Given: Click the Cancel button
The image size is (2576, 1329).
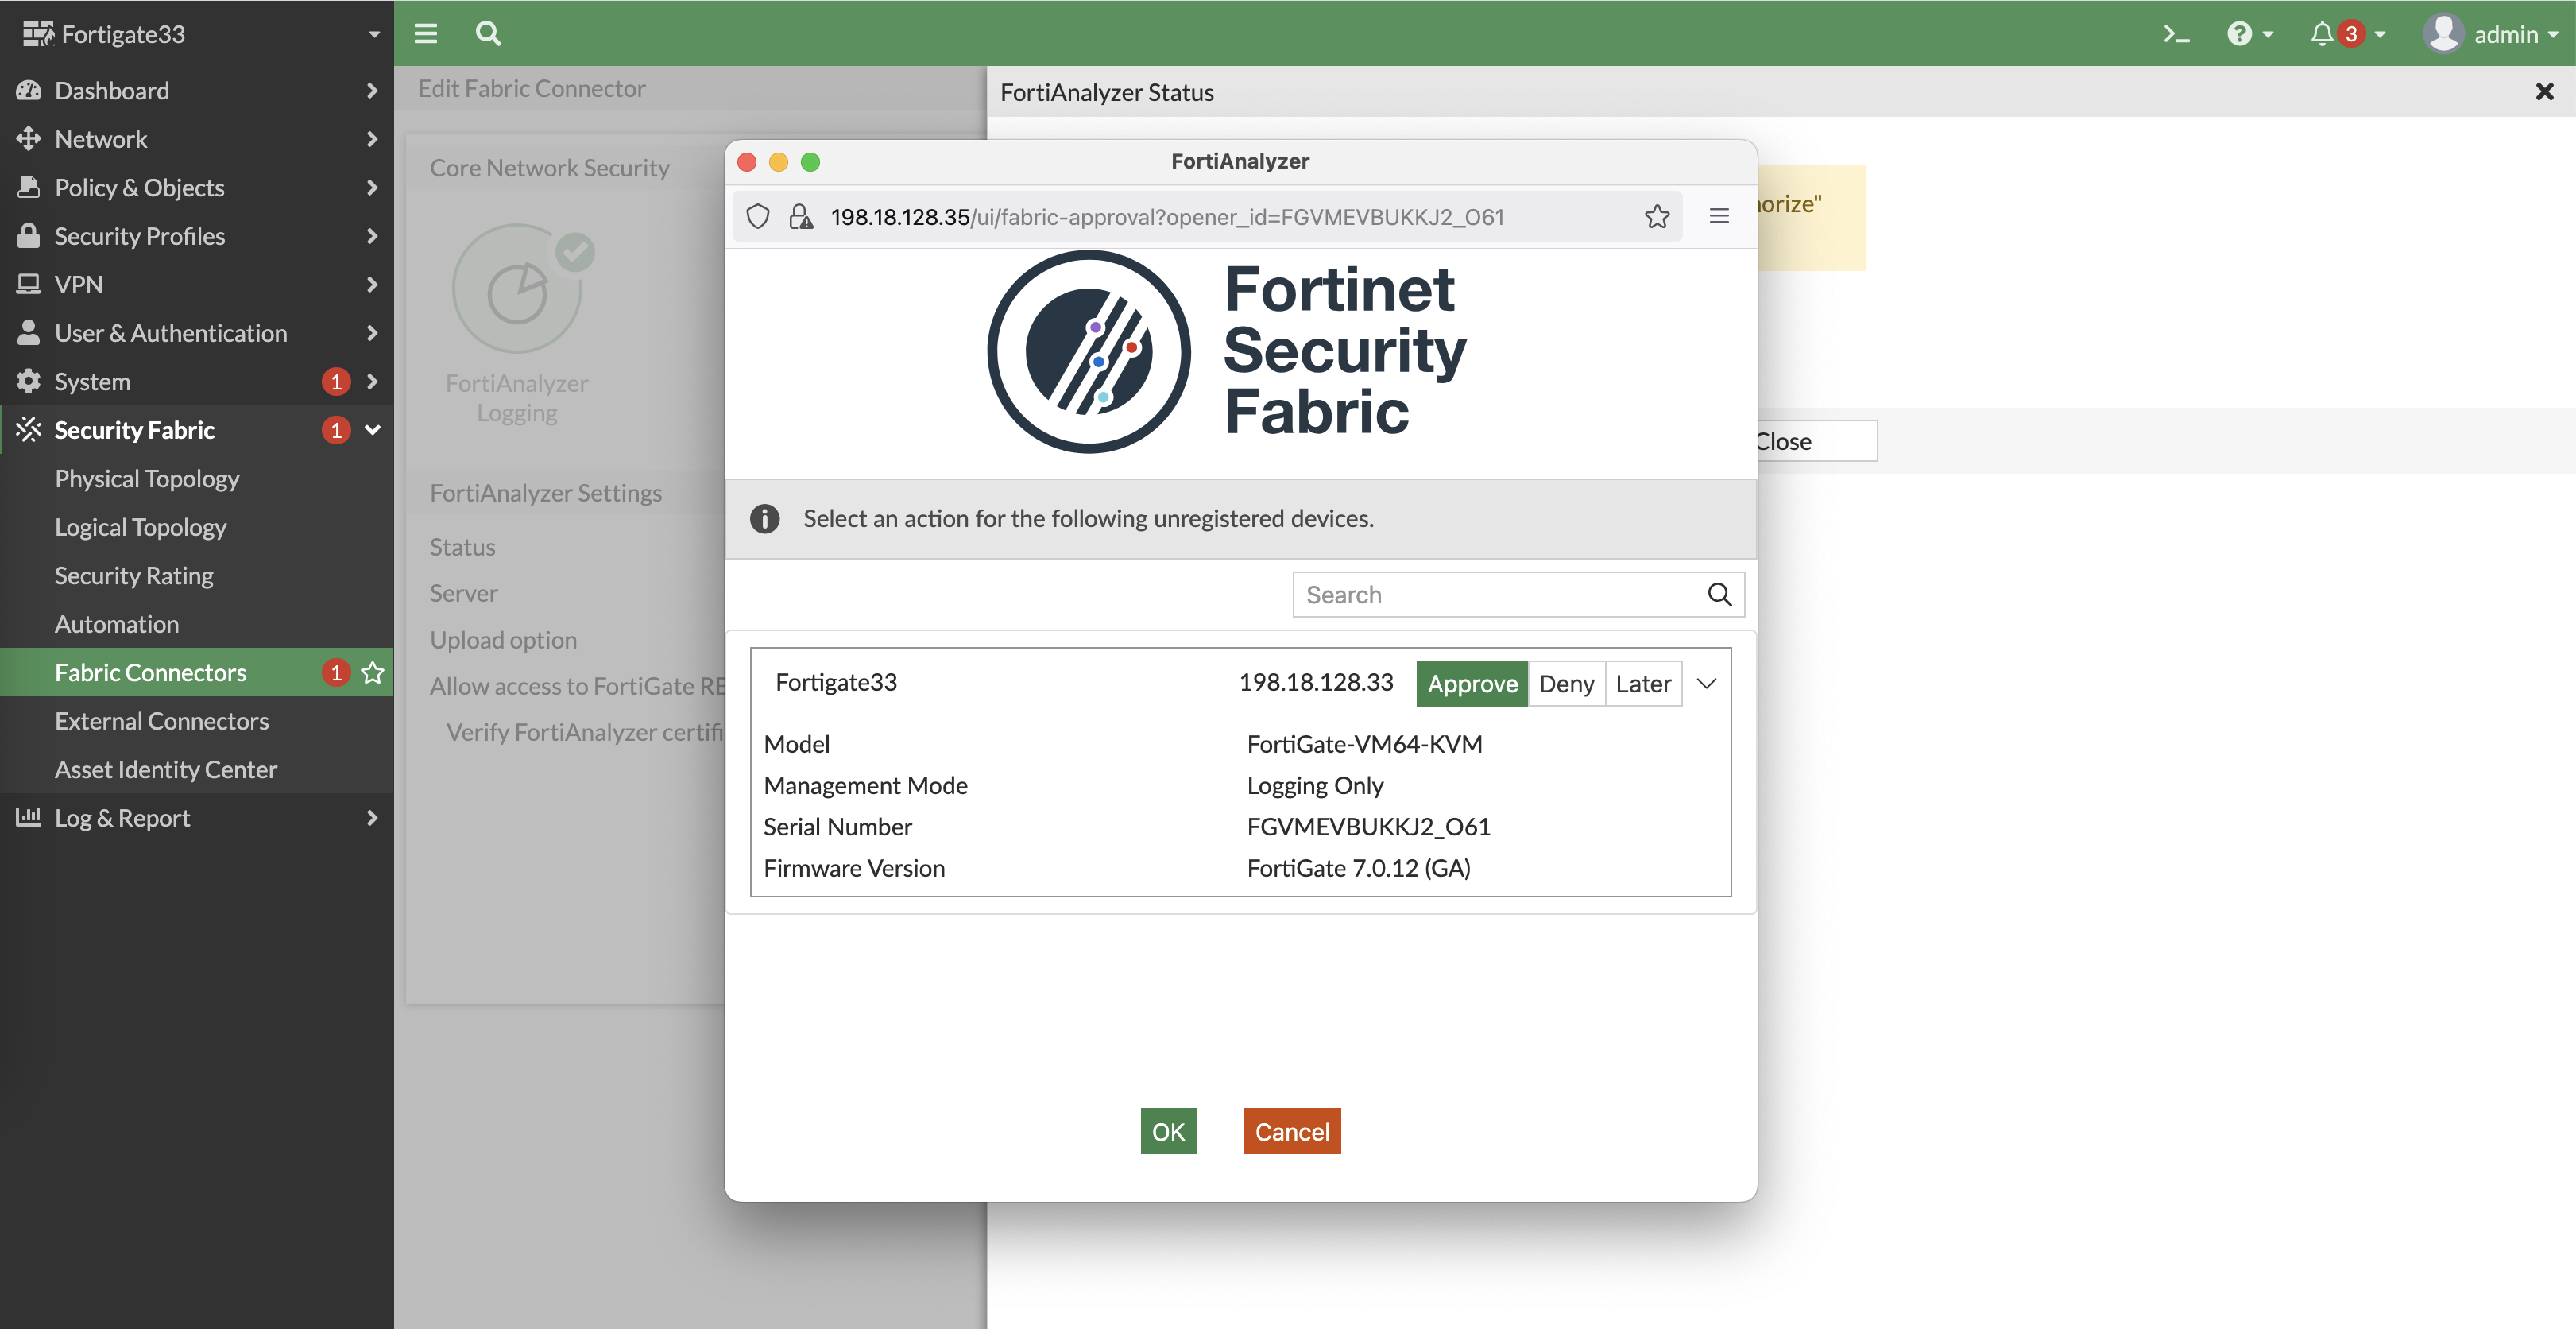Looking at the screenshot, I should click(x=1292, y=1132).
